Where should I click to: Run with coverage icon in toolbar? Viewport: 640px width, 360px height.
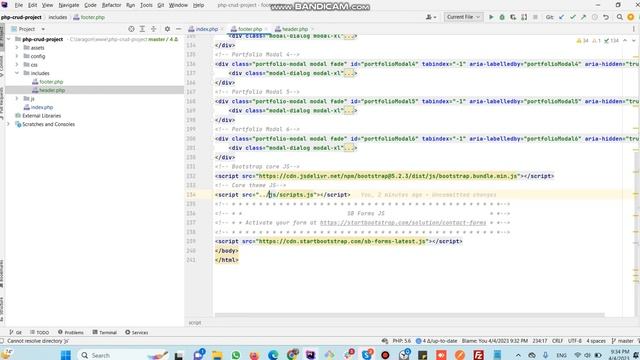click(x=513, y=17)
